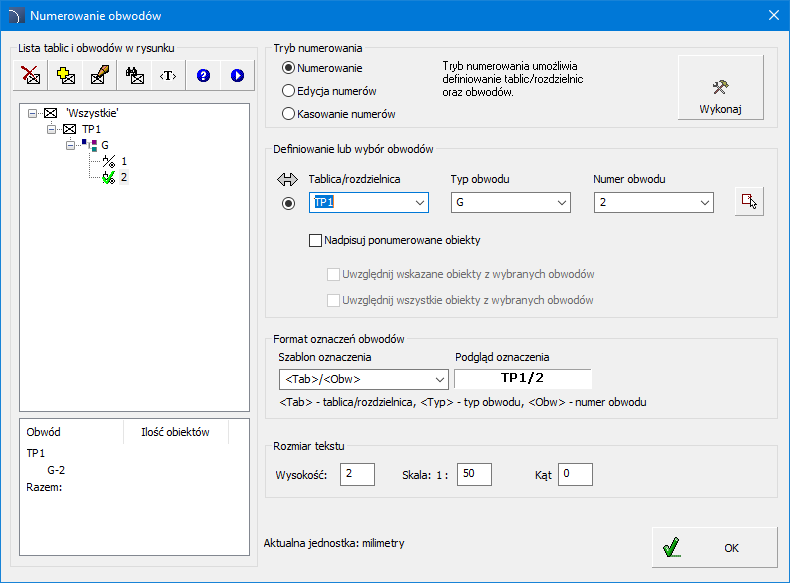Select circuit 1 in the tree list

click(124, 161)
